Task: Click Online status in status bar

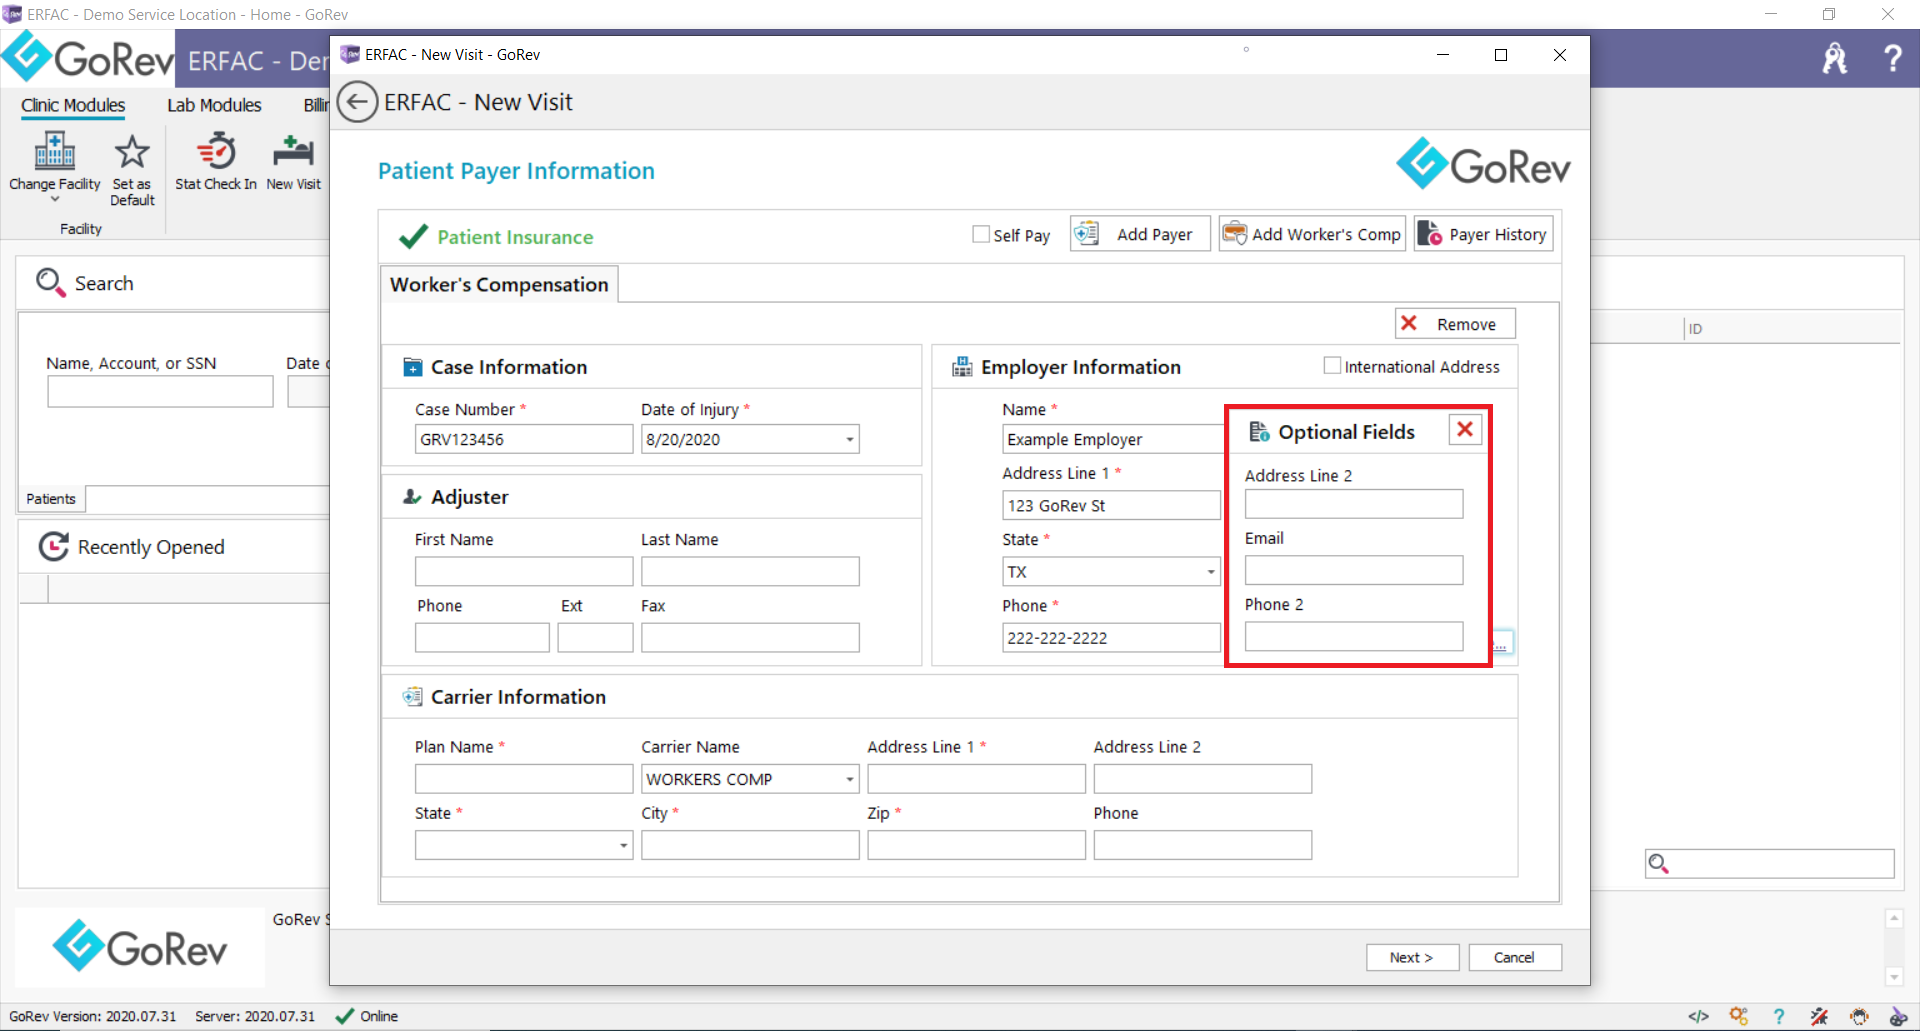Action: [367, 1016]
